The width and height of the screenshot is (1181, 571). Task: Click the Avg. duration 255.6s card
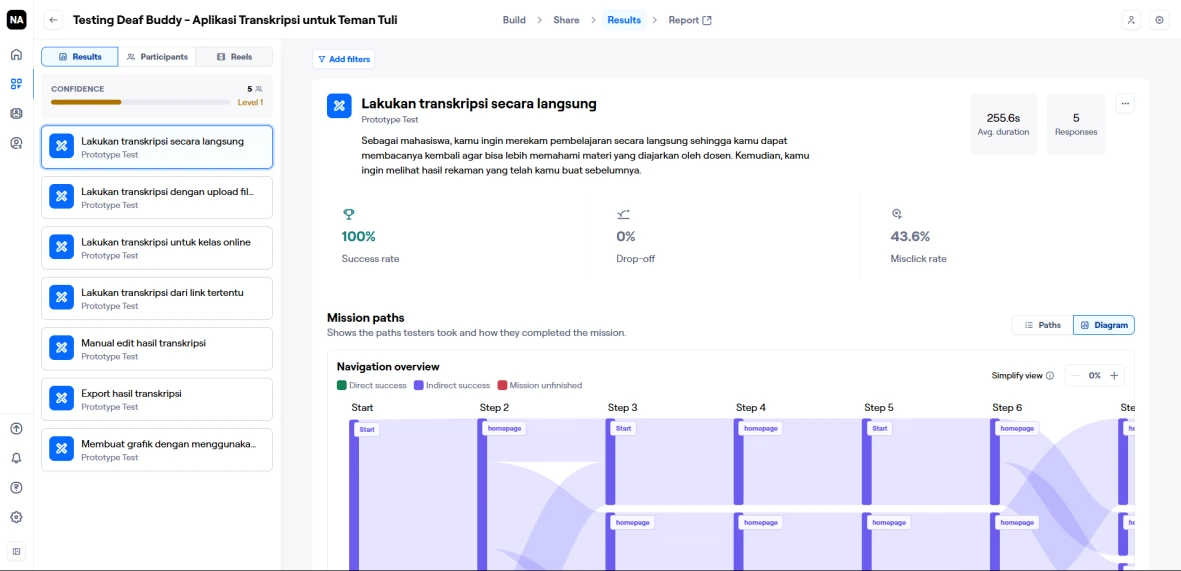point(1003,124)
